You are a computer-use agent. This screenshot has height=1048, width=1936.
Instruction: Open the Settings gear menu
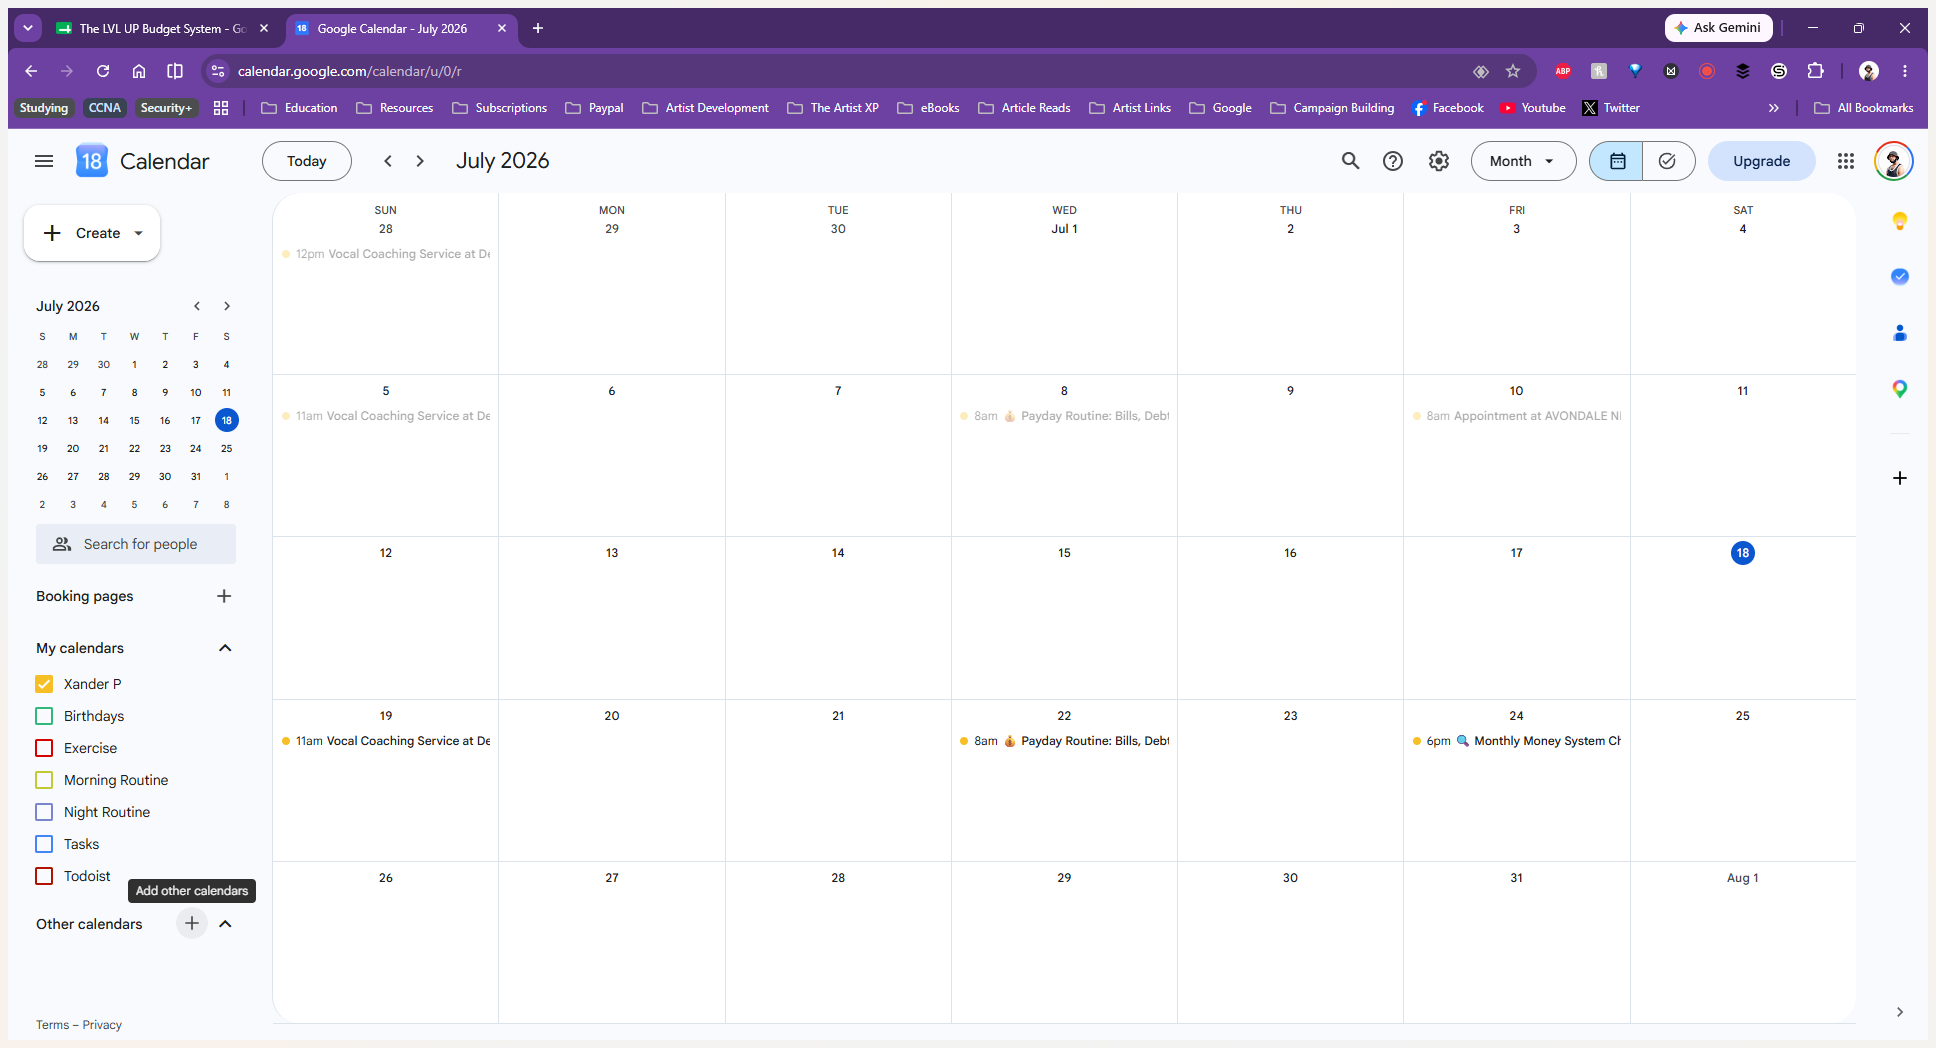[x=1439, y=161]
